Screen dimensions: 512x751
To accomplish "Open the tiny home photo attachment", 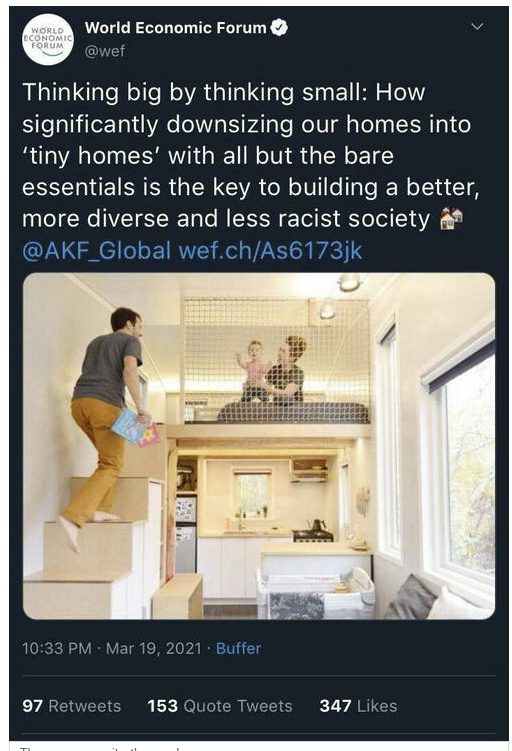I will (x=259, y=446).
